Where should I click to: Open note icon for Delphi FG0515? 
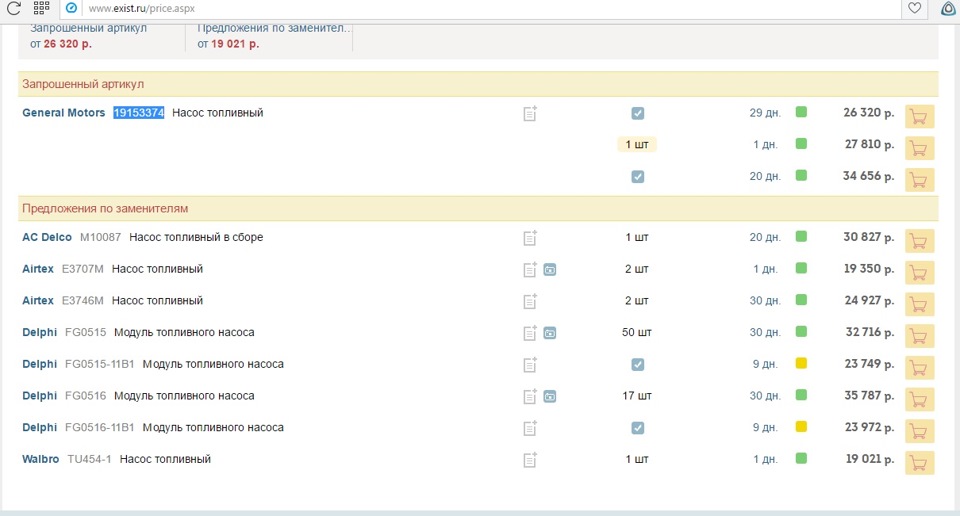point(530,333)
